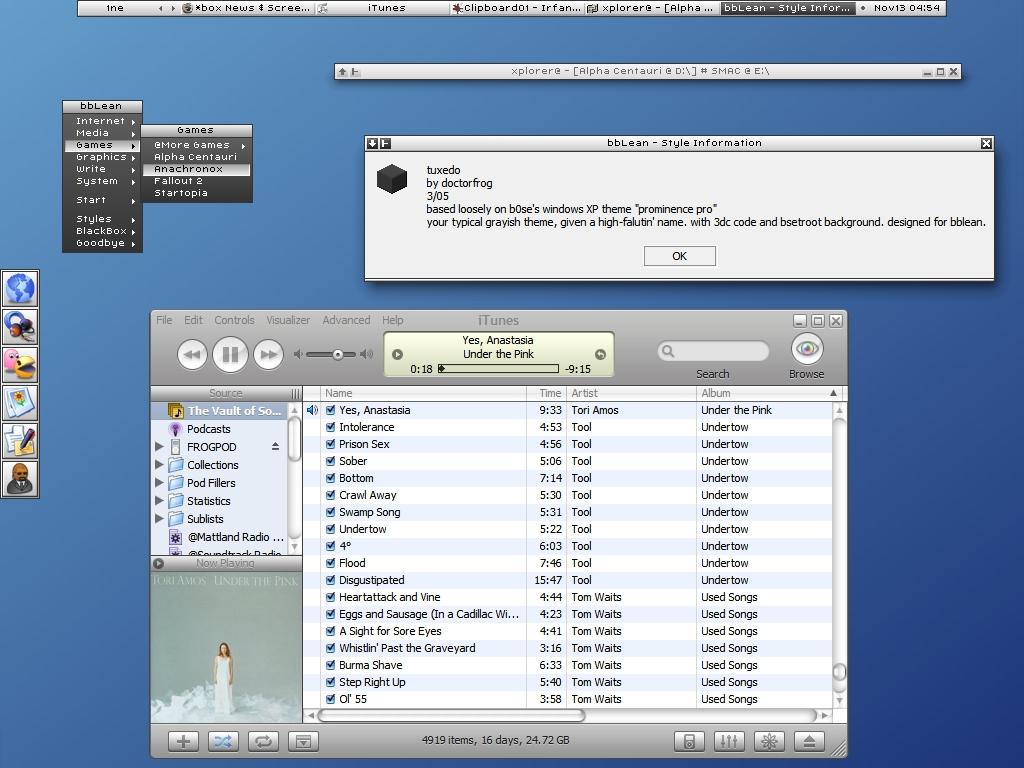Uncheck the Crawl Away song checkbox

tap(330, 495)
